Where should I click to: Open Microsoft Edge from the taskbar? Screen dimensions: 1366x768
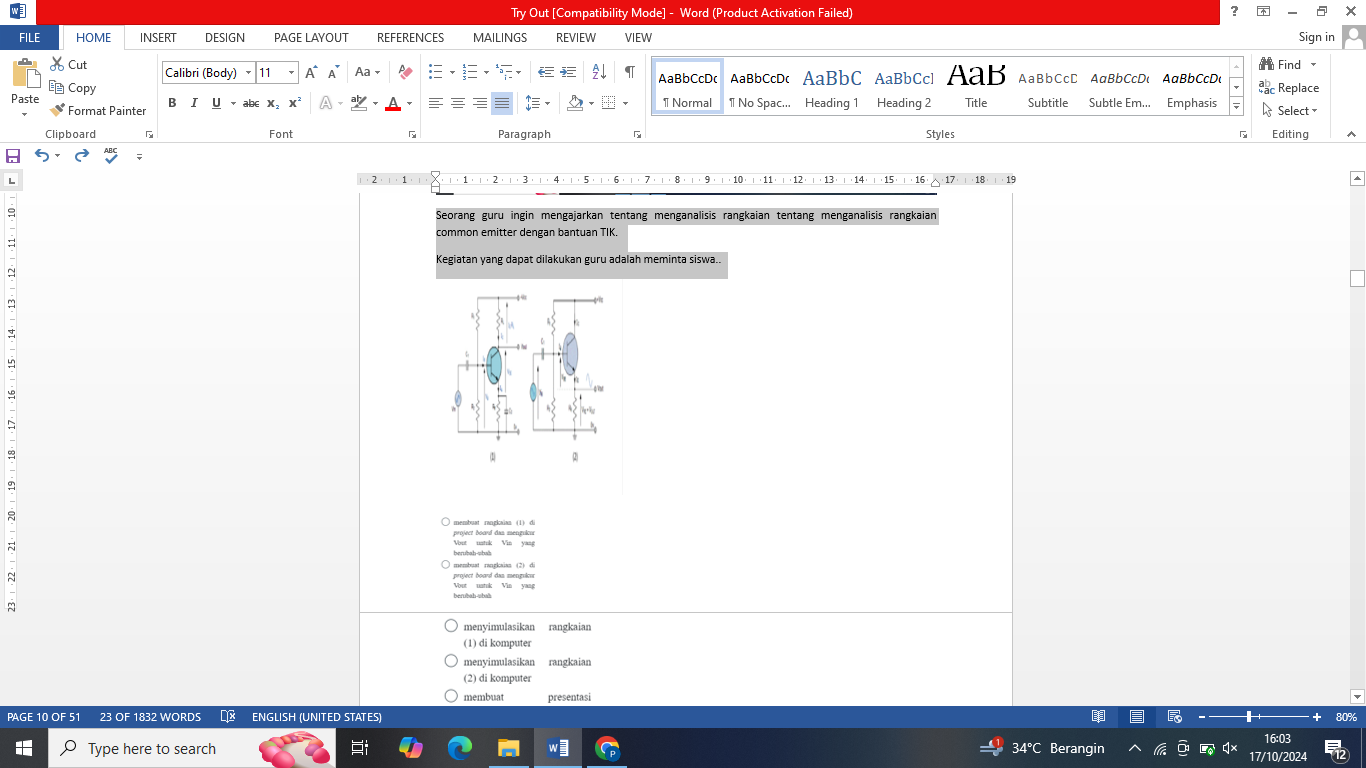pyautogui.click(x=460, y=748)
